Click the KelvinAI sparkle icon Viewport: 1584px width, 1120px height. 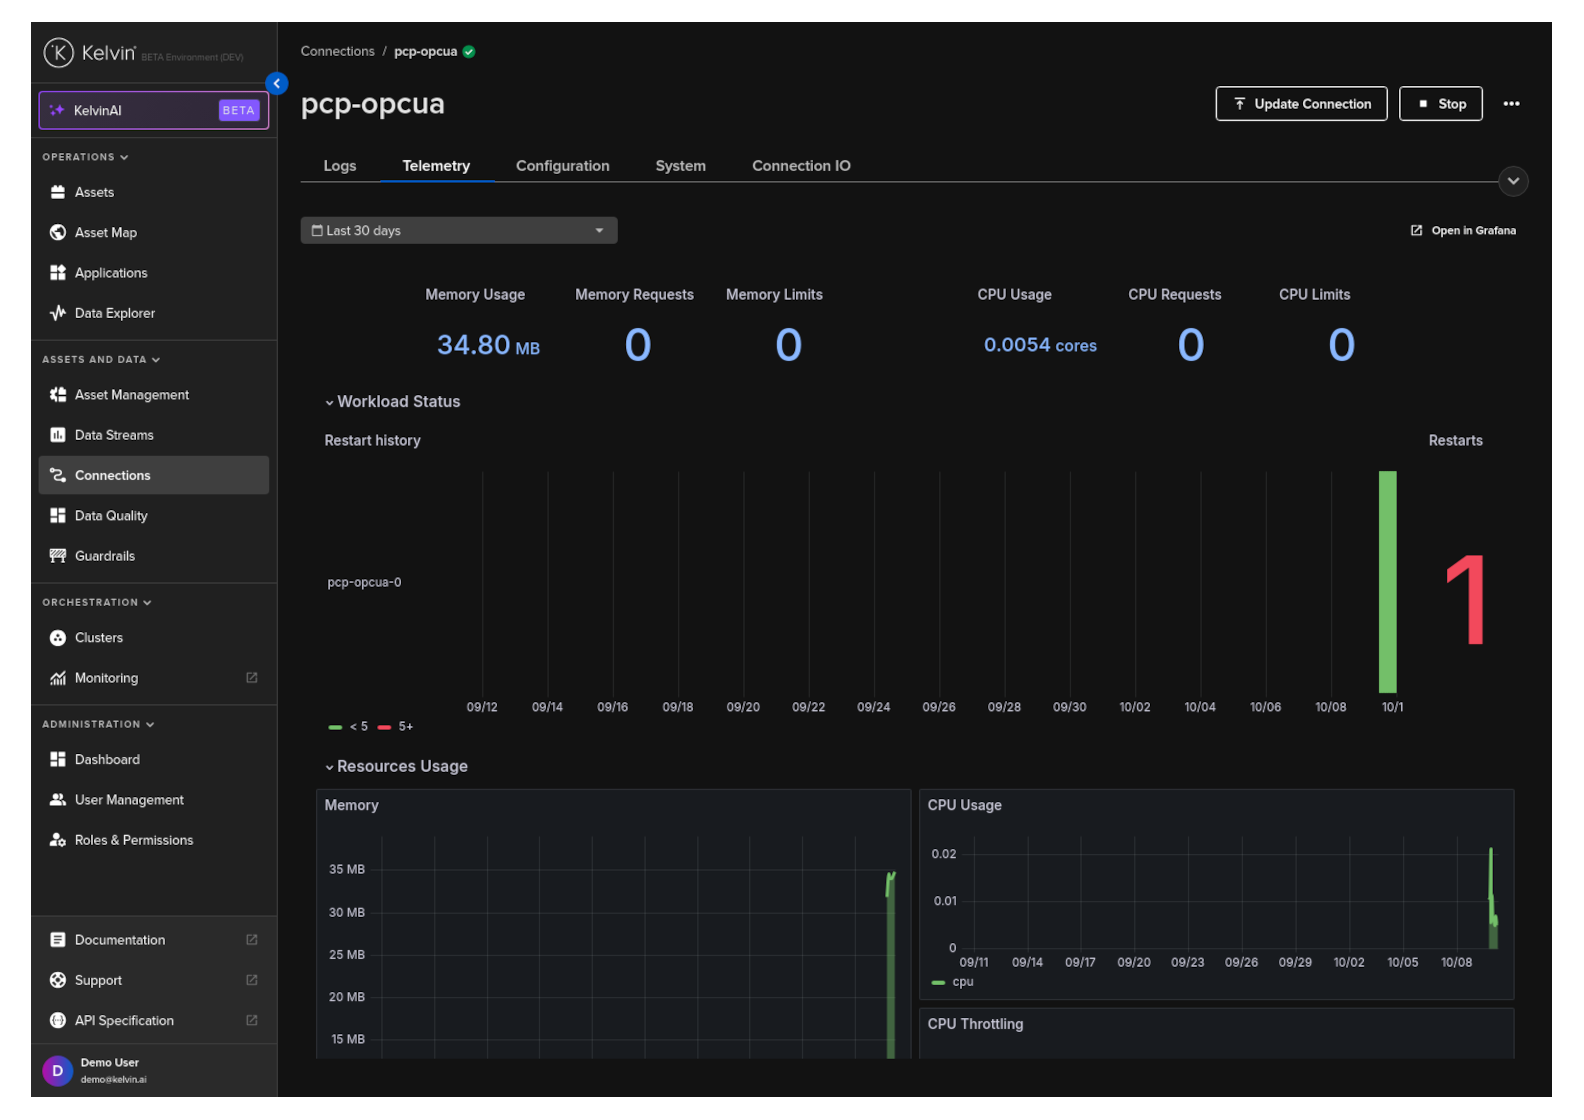(x=57, y=110)
